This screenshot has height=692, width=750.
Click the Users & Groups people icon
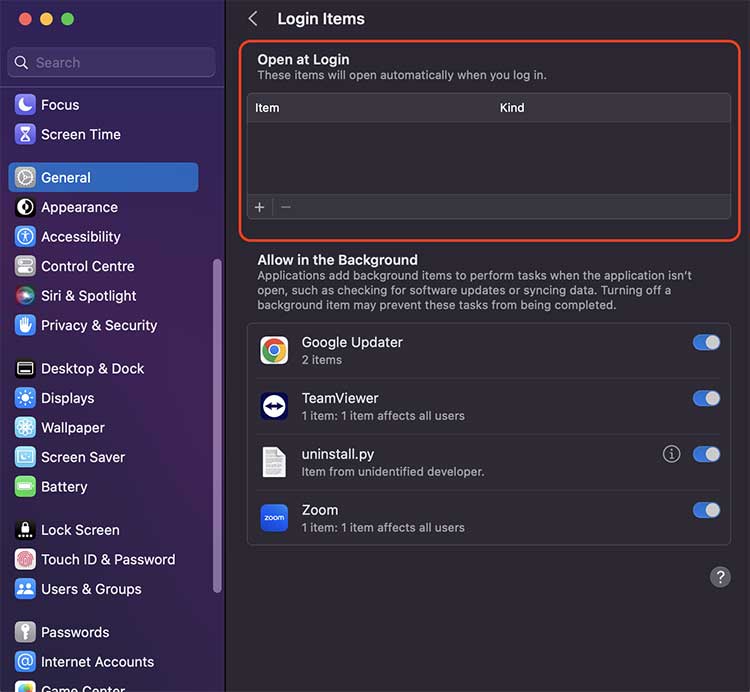[x=25, y=589]
